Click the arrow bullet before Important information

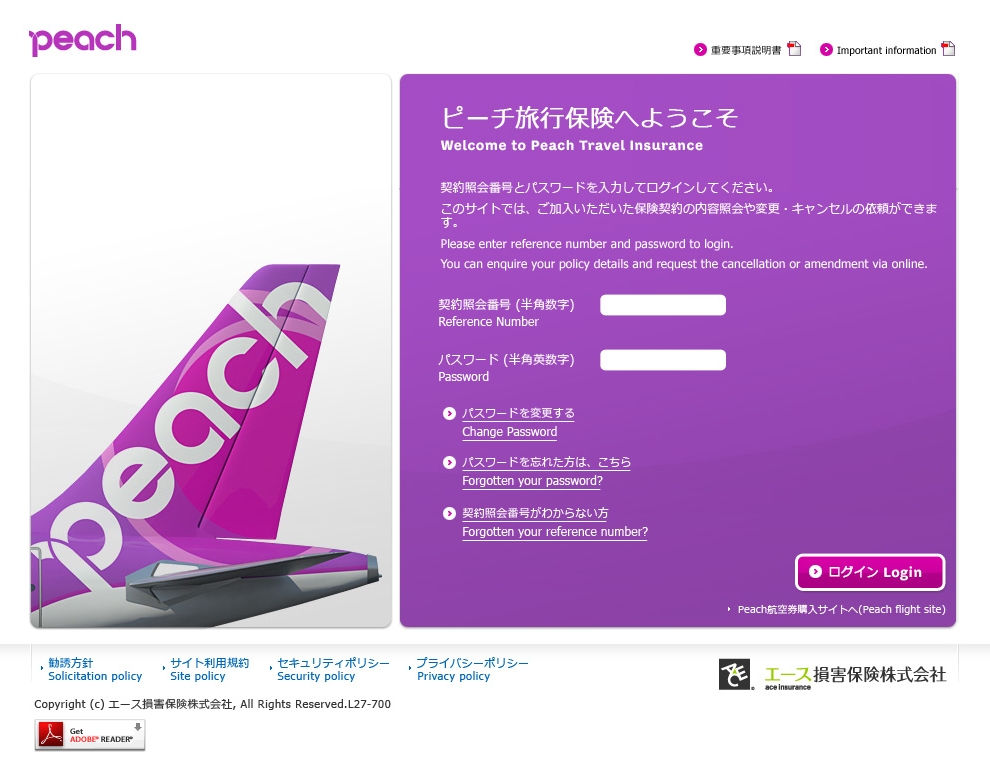826,49
